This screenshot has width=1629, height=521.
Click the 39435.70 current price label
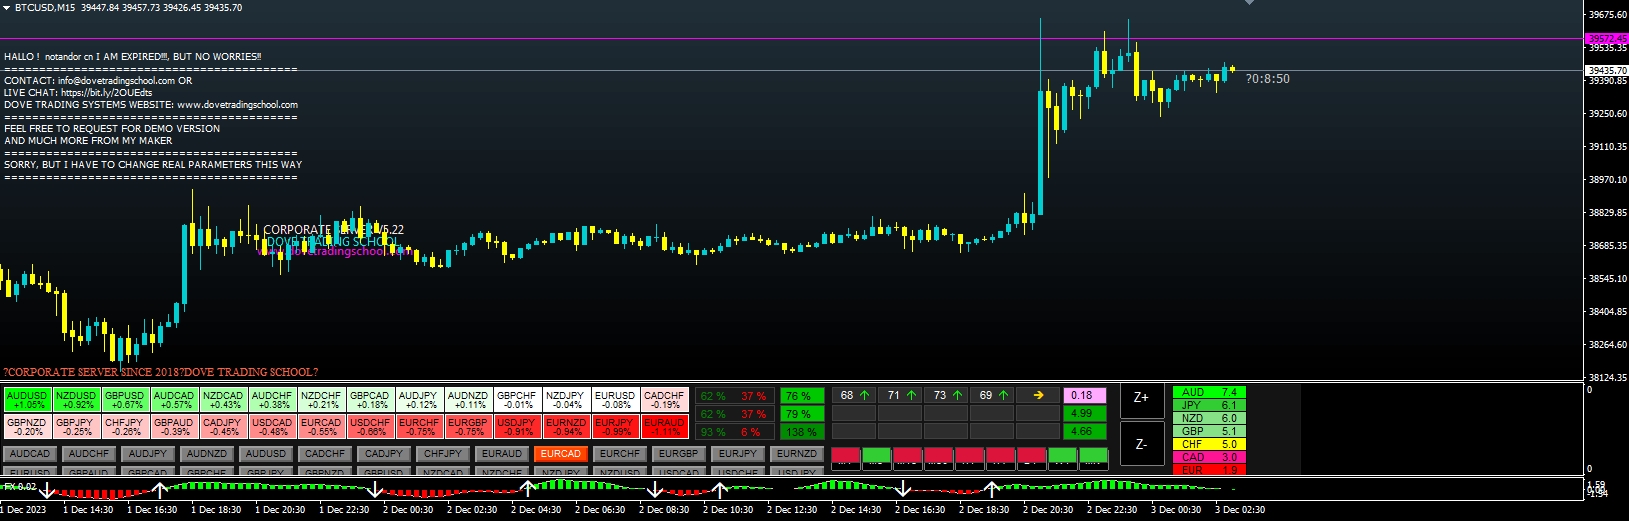click(x=1608, y=71)
